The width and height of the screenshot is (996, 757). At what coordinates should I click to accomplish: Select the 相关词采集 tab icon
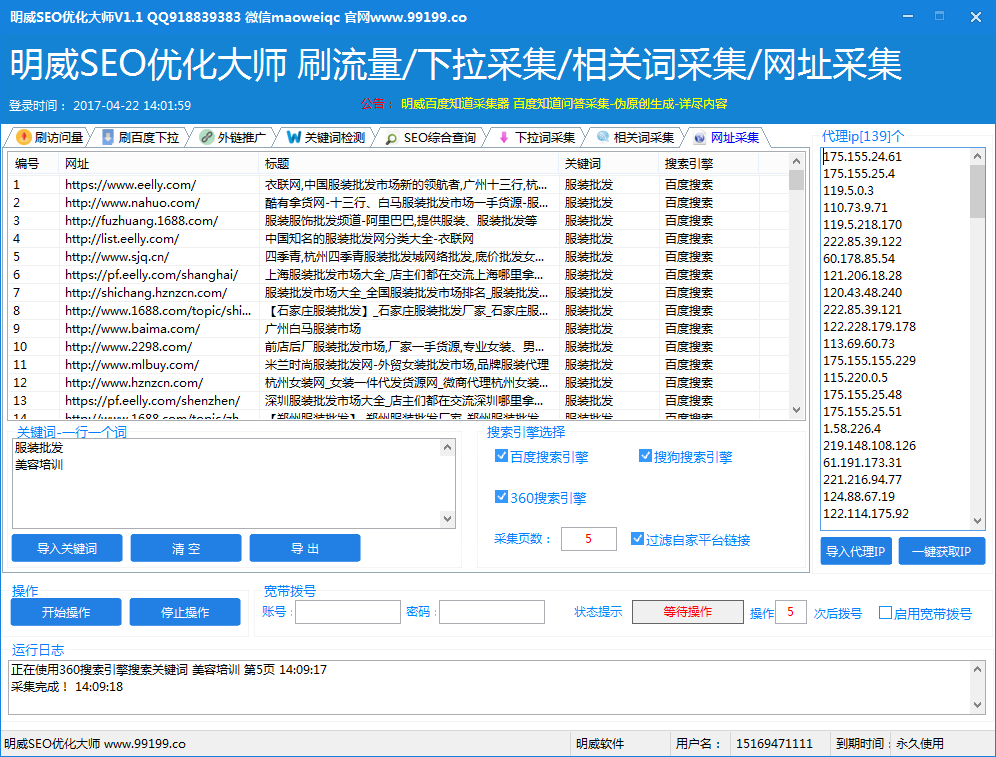pos(602,138)
